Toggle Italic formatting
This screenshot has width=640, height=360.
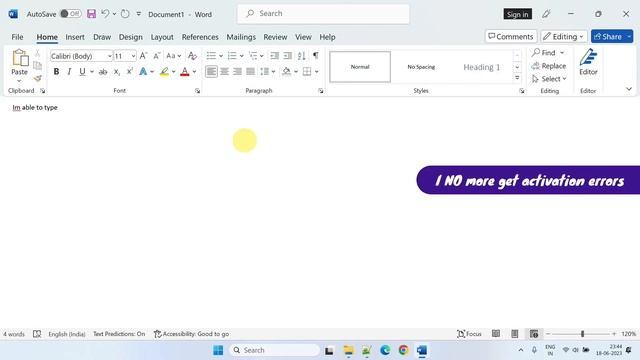pyautogui.click(x=69, y=72)
